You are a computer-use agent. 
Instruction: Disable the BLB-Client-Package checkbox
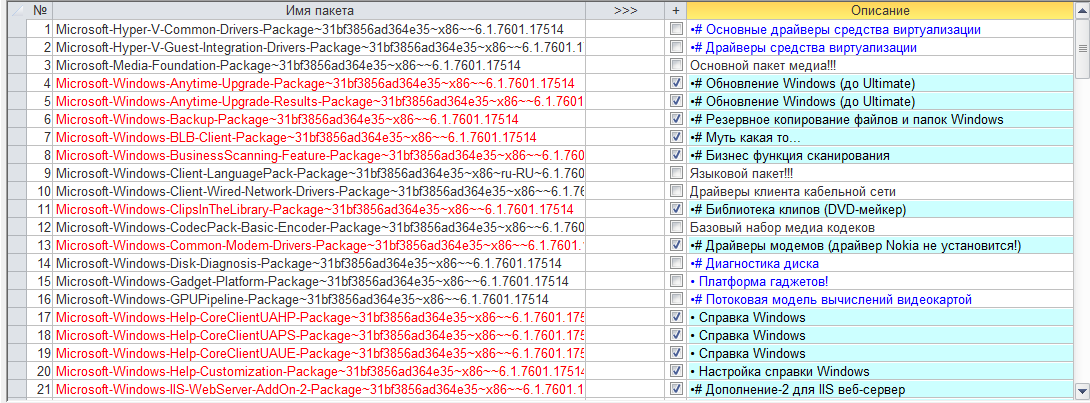point(676,138)
